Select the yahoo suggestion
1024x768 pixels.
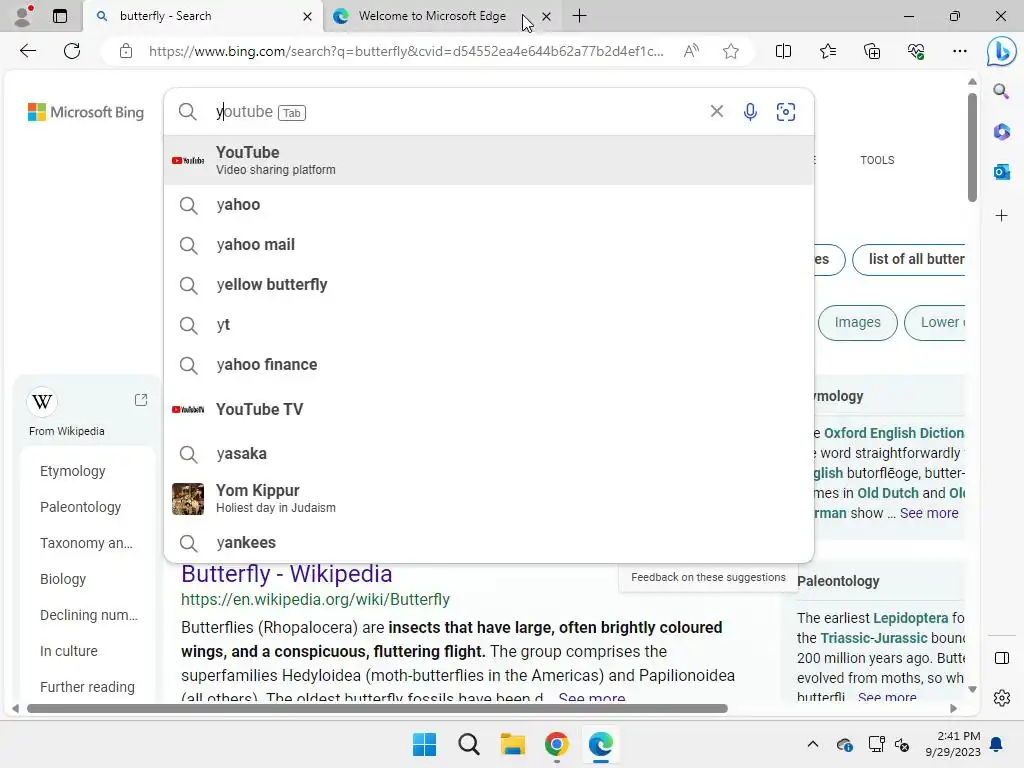(488, 205)
